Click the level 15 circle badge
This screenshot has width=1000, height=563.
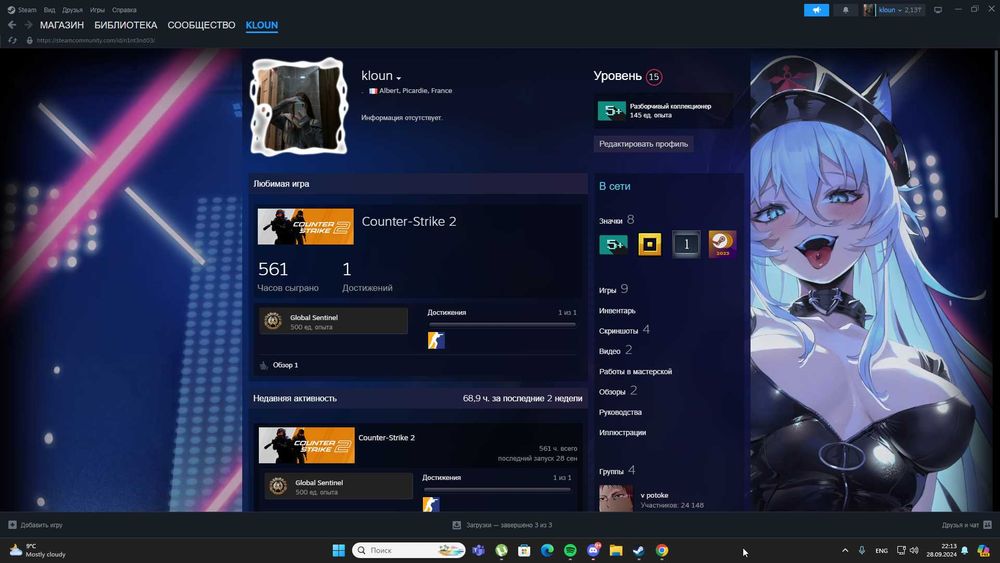click(654, 77)
